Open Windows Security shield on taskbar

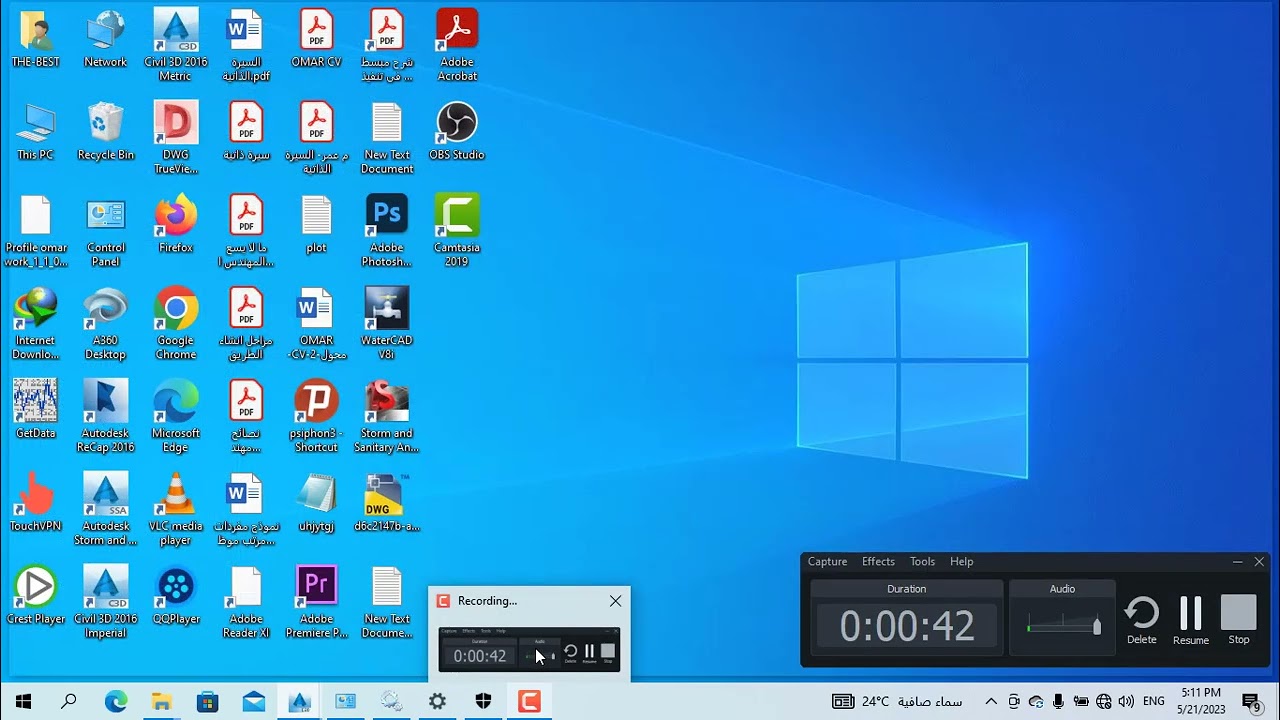pos(483,702)
